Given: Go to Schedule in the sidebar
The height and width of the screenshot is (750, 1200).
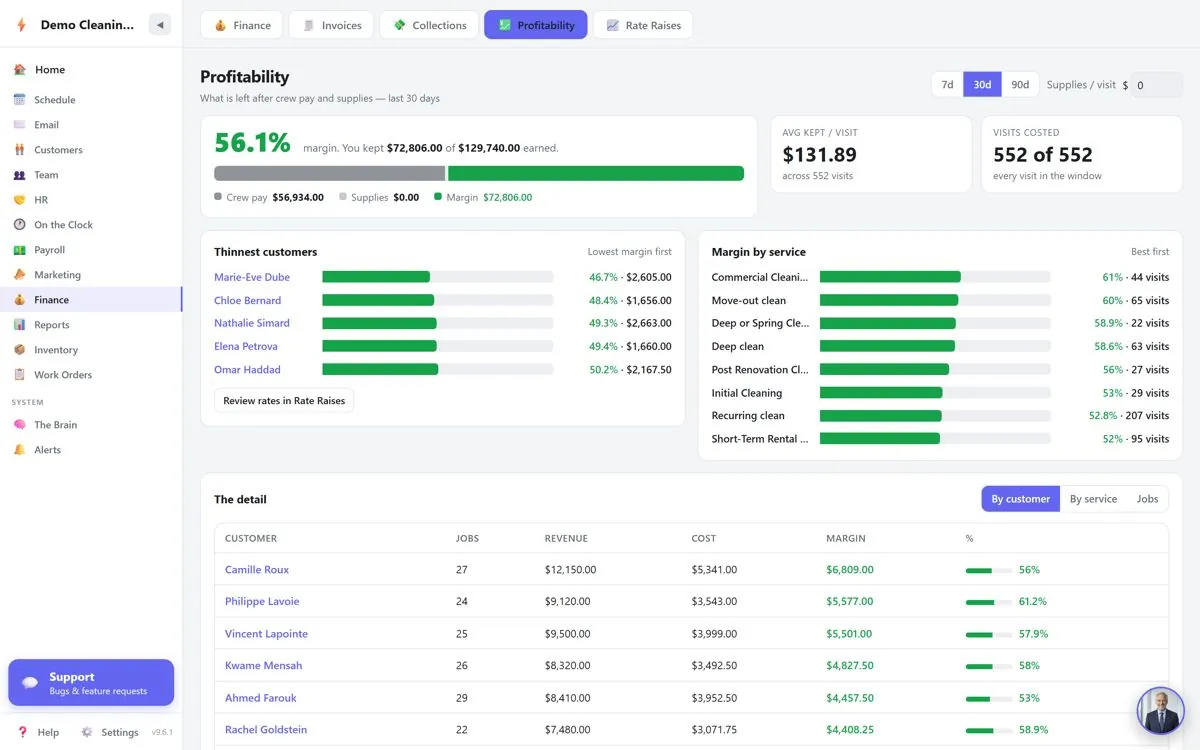Looking at the screenshot, I should click(x=91, y=100).
